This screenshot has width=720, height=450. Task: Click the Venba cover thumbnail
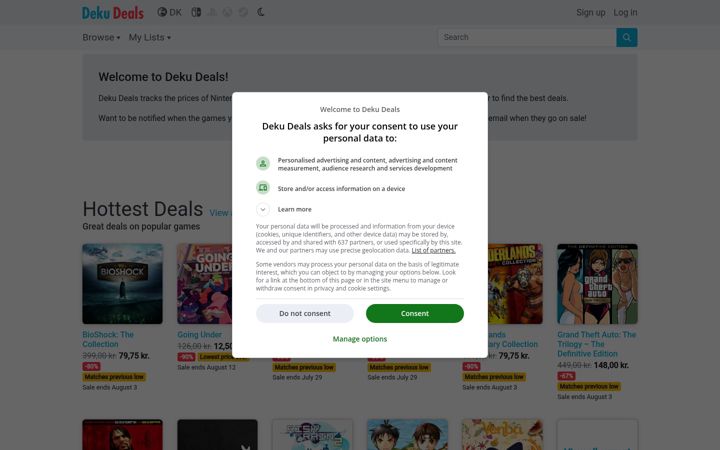tap(502, 434)
